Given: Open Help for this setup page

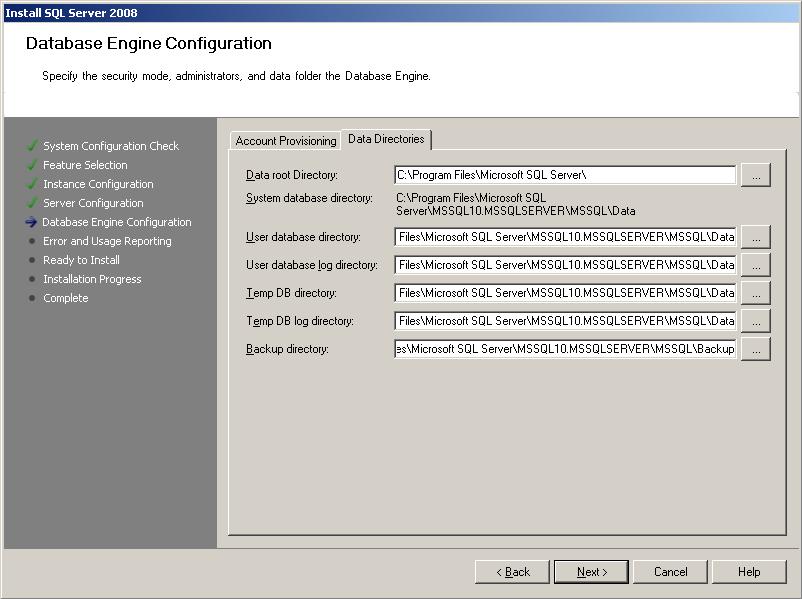Looking at the screenshot, I should [x=749, y=572].
